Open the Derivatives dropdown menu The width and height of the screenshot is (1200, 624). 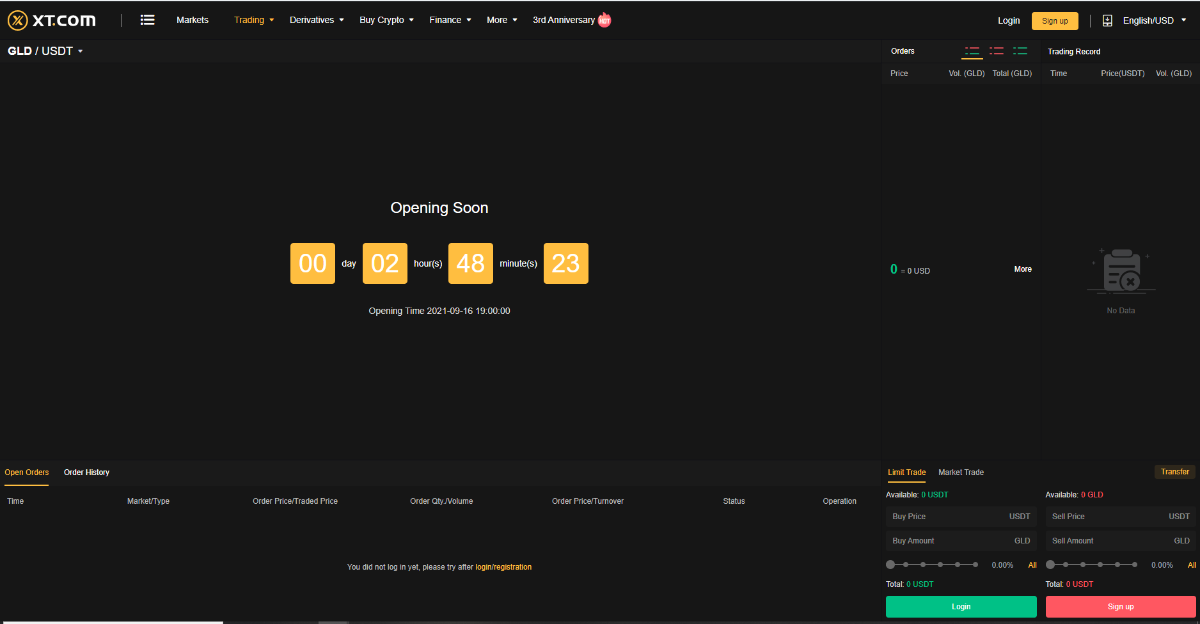click(x=316, y=20)
